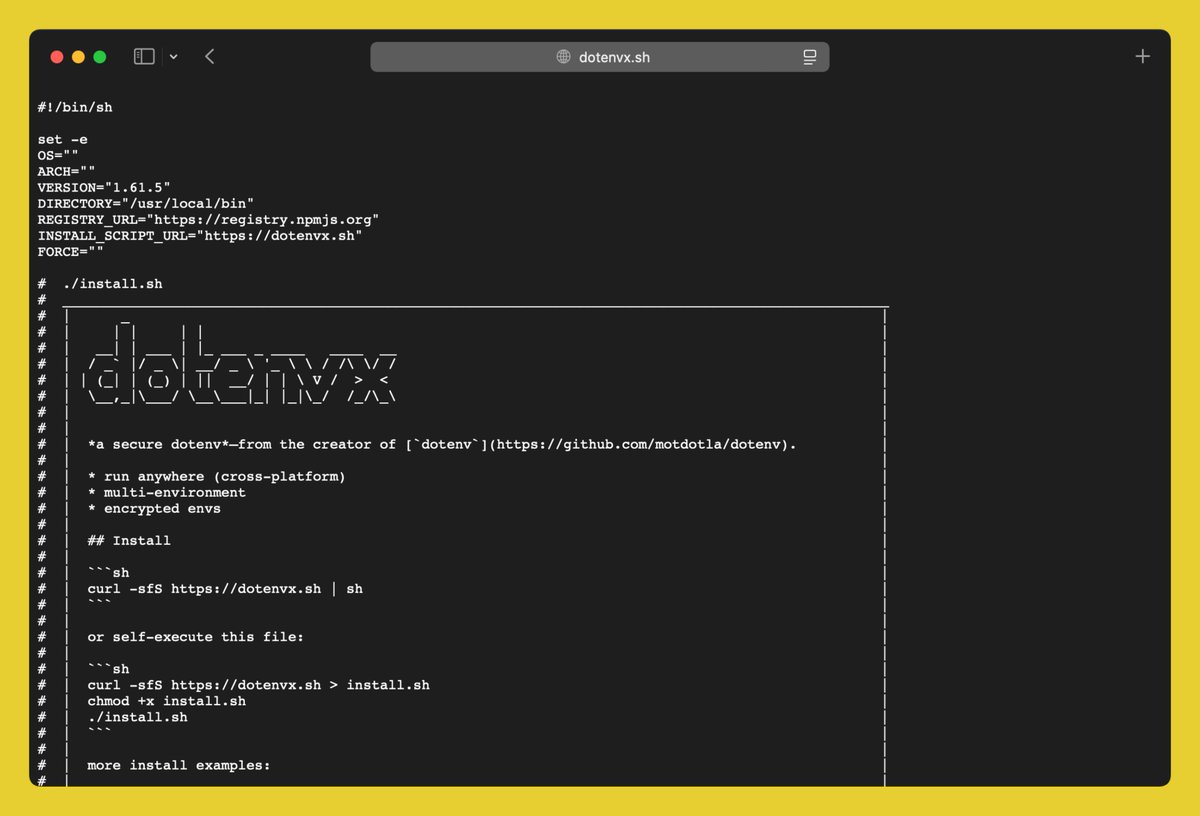Minimize the window with yellow button
1200x816 pixels.
(x=78, y=57)
